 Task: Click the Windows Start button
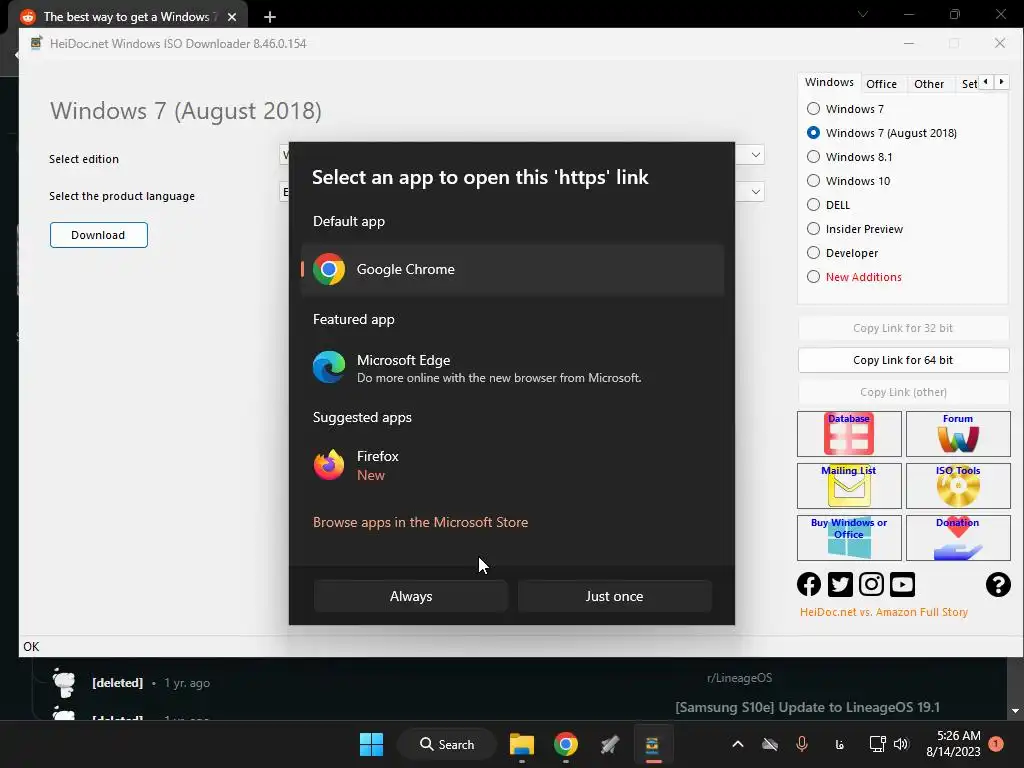tap(372, 744)
